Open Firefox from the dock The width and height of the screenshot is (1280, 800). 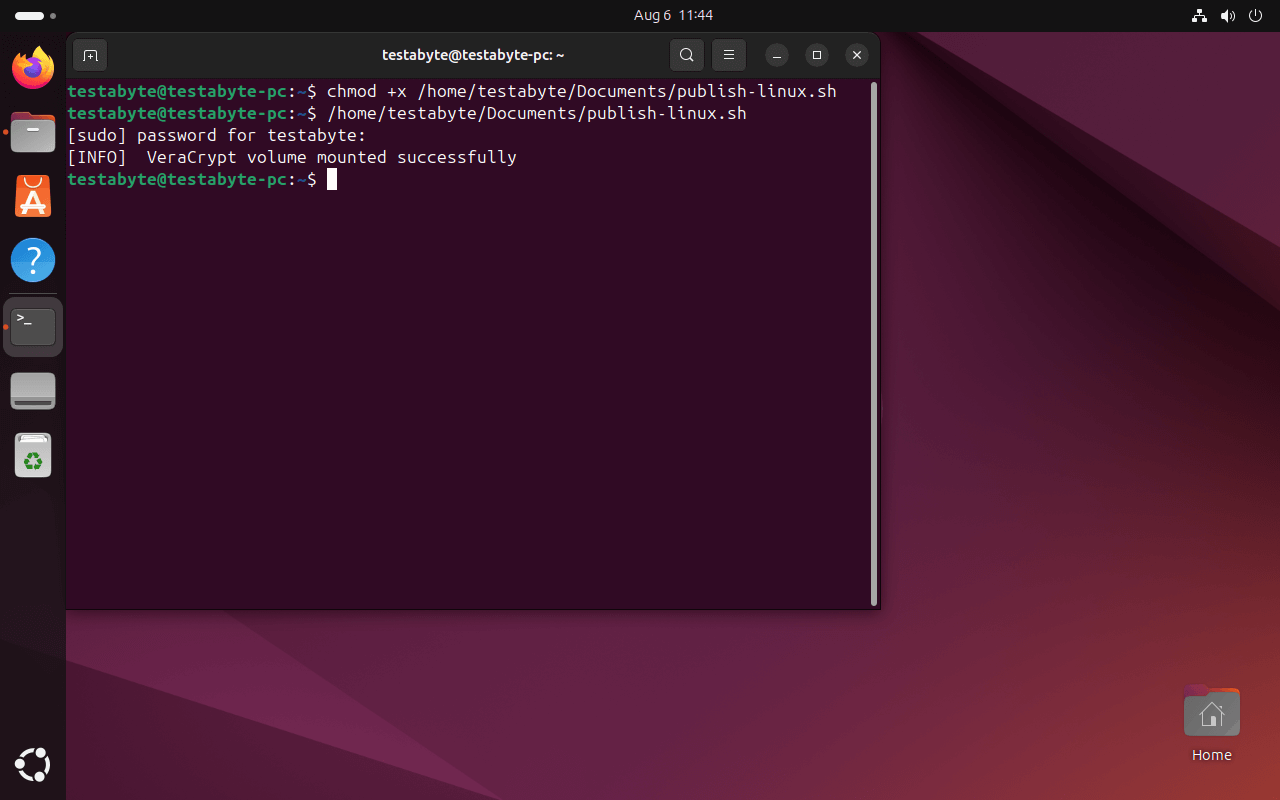click(x=32, y=68)
